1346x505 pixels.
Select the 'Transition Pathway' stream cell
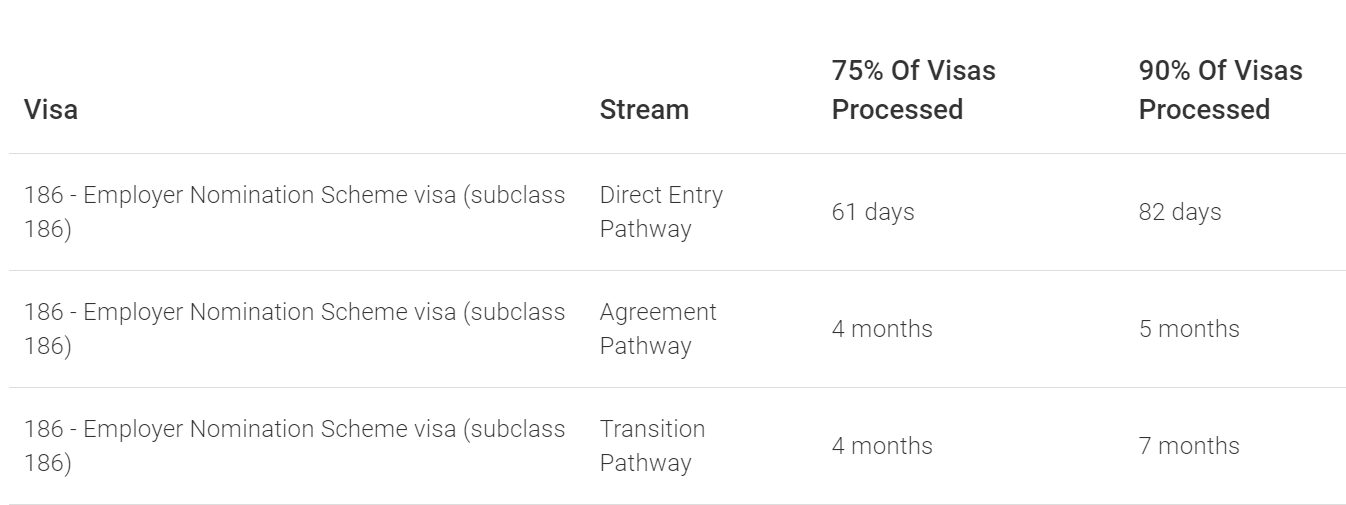[x=652, y=446]
